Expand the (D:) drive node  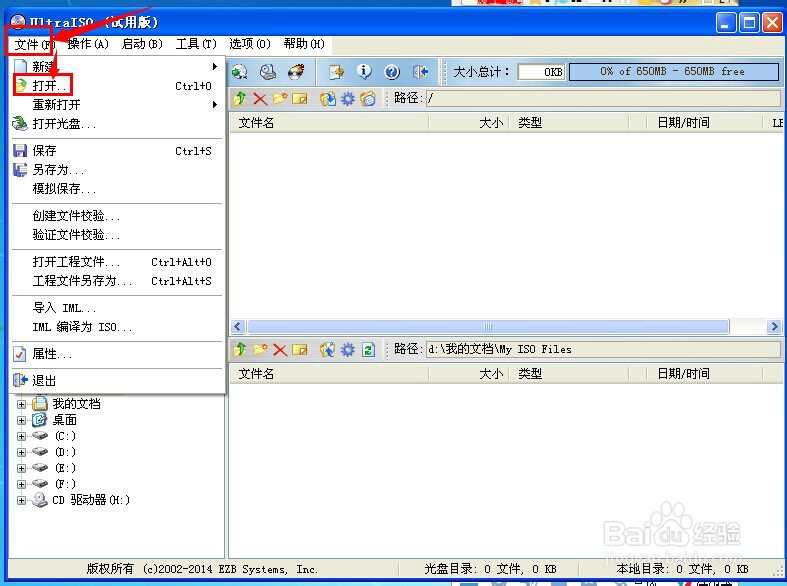click(21, 453)
